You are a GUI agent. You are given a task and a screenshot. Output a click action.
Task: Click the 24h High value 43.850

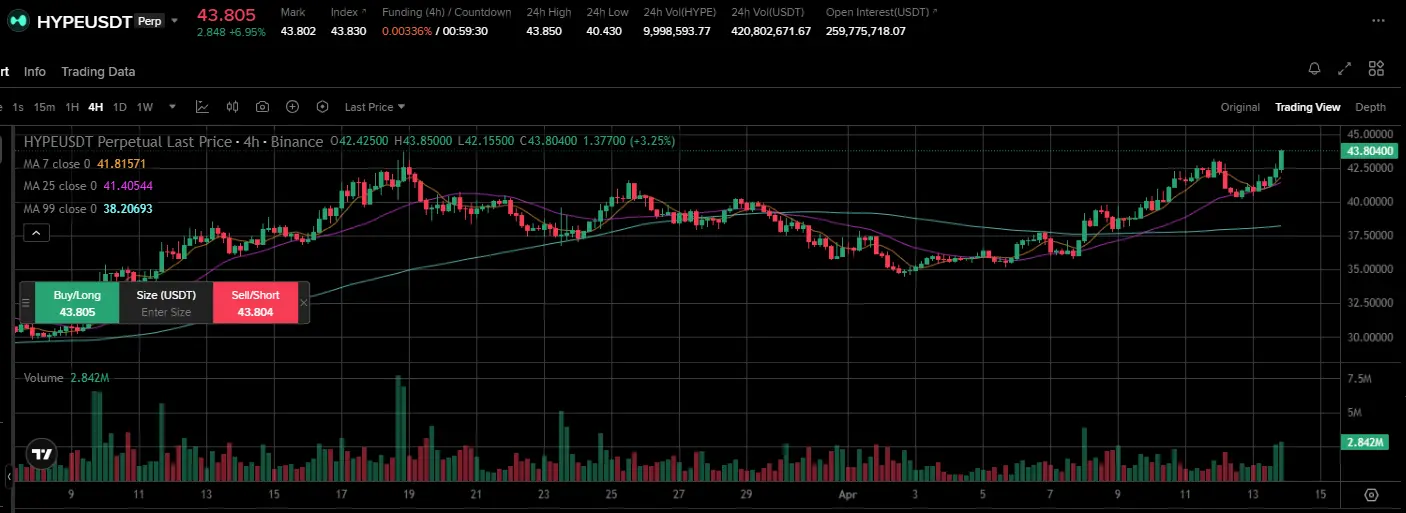(544, 31)
